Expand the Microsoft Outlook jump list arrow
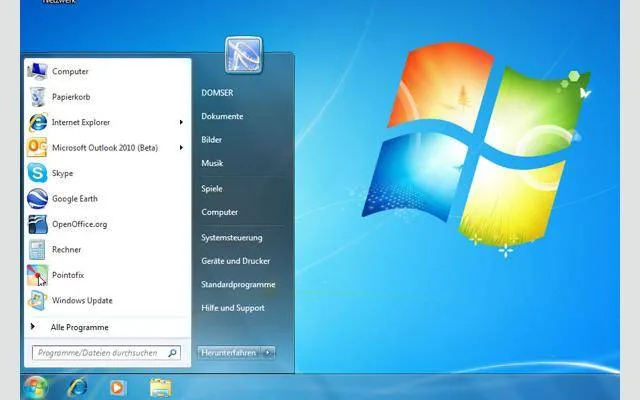 [x=181, y=148]
